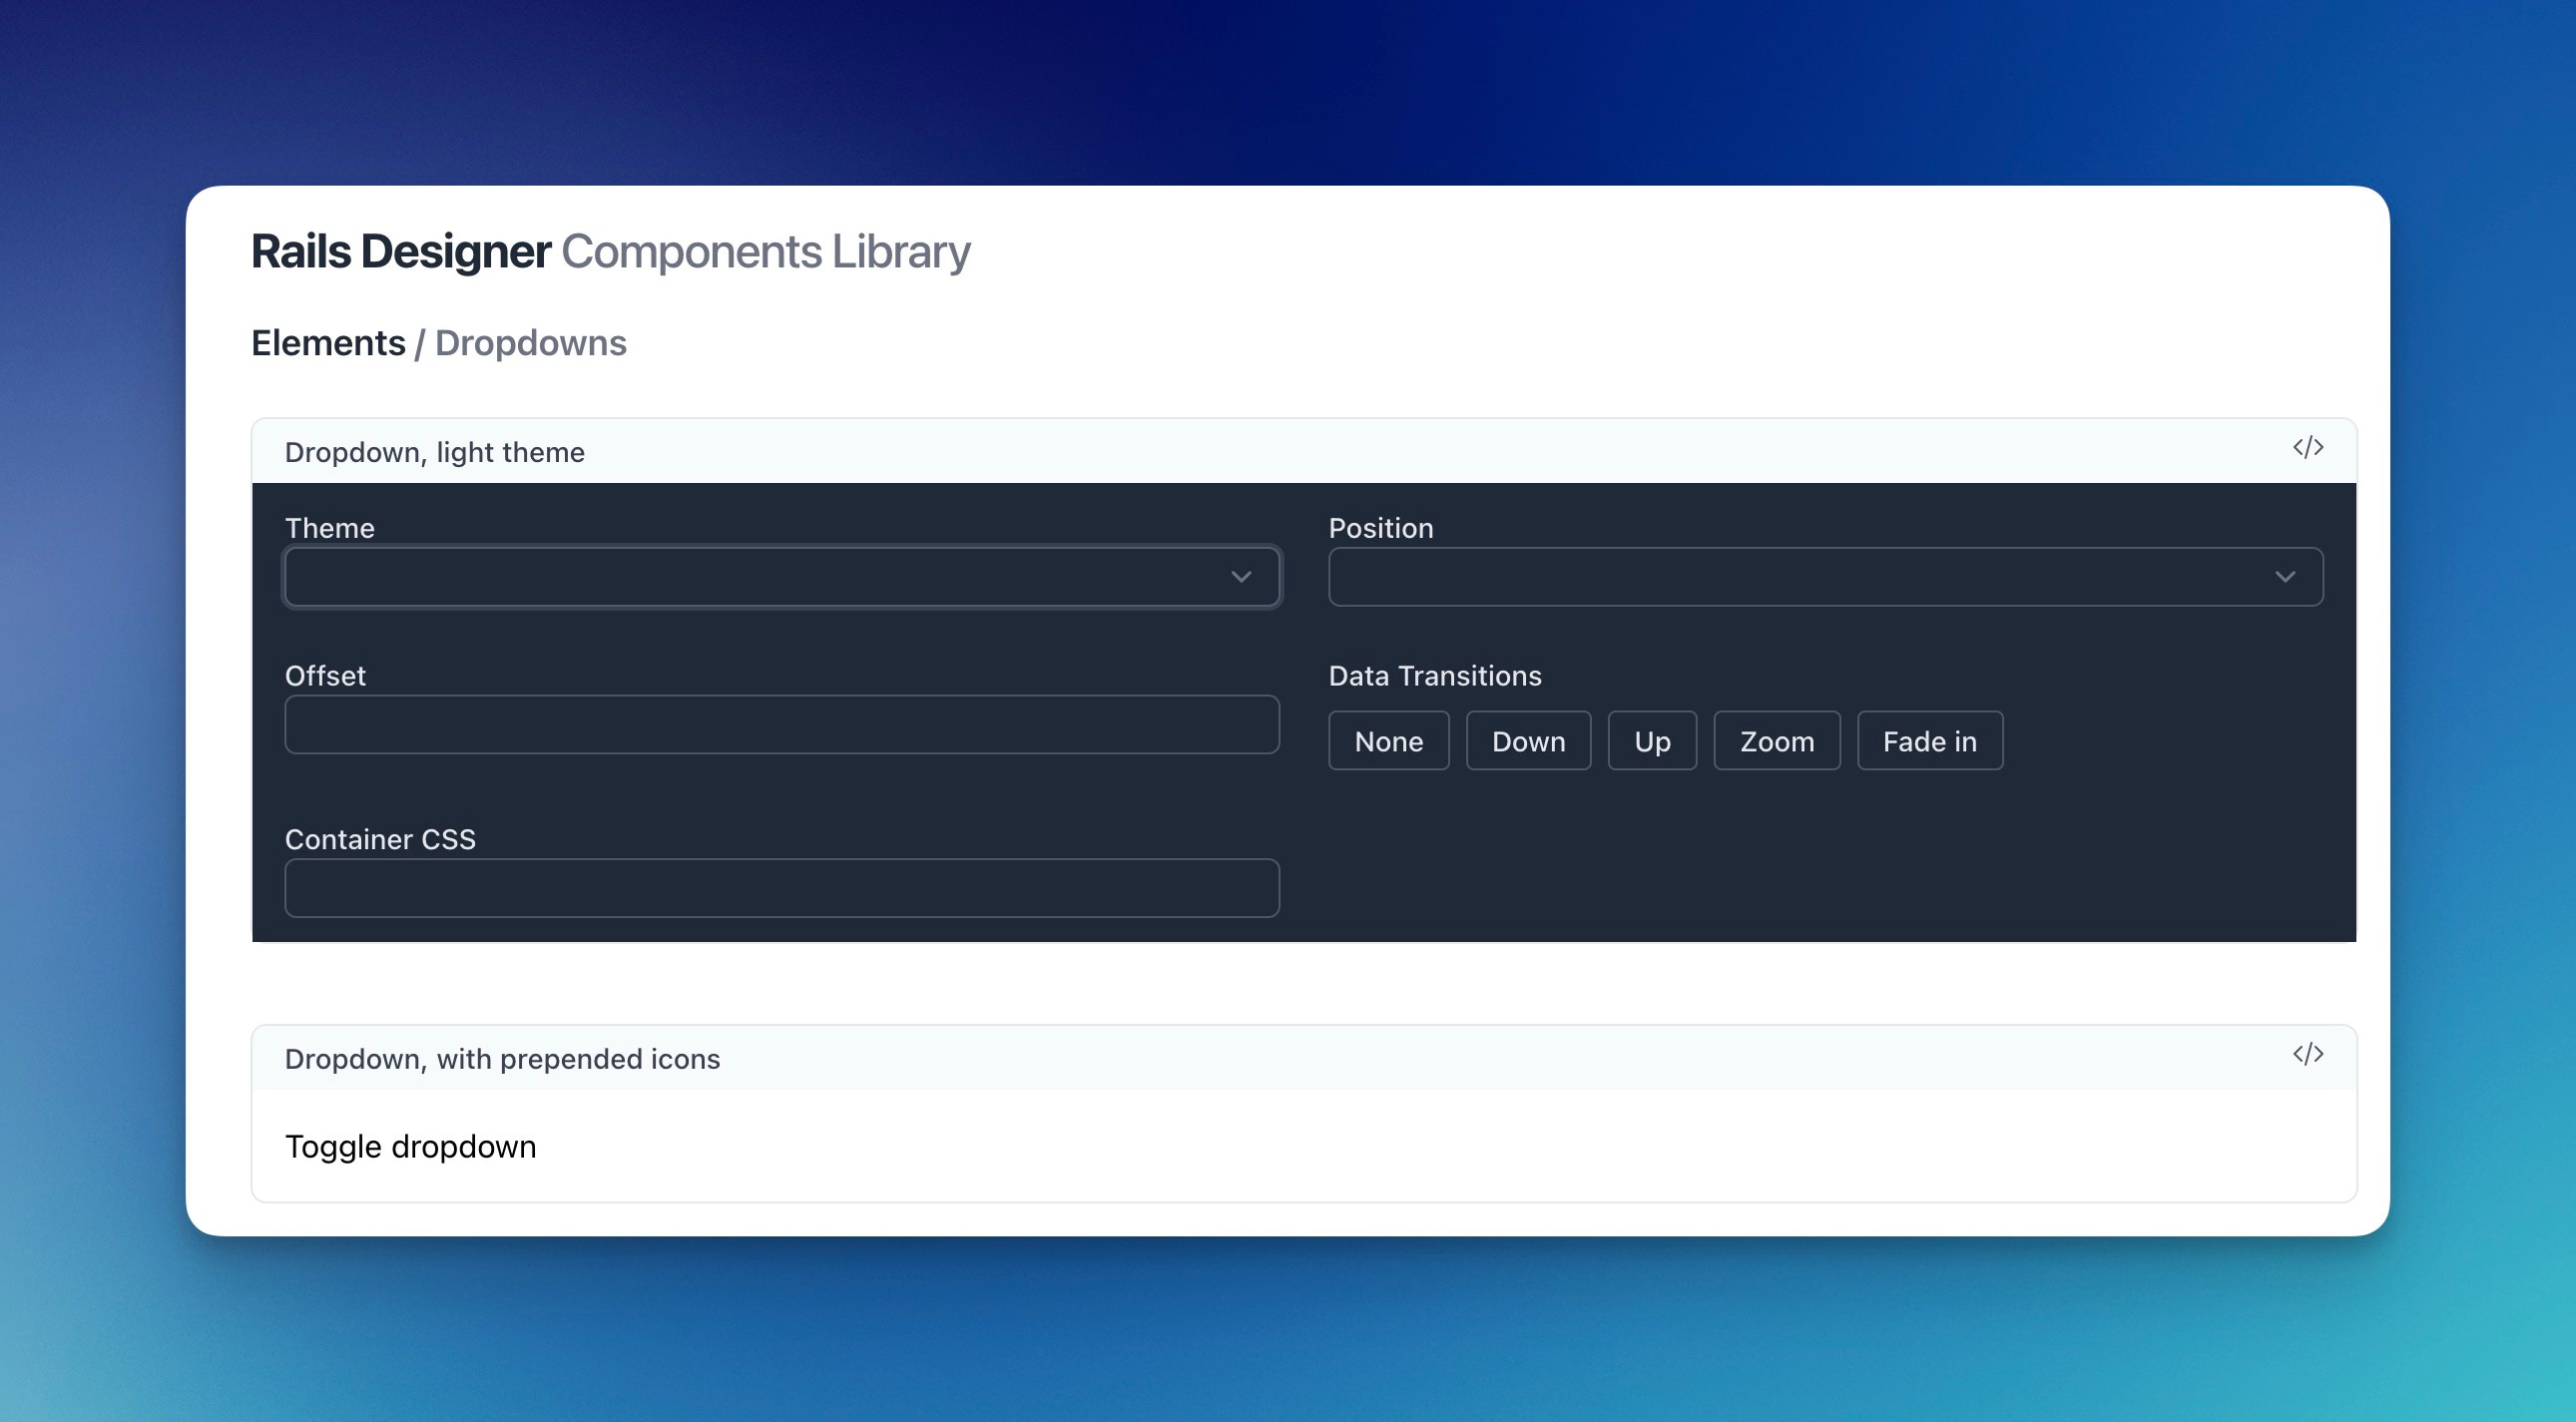The height and width of the screenshot is (1422, 2576).
Task: Select the None transition
Action: click(x=1388, y=741)
